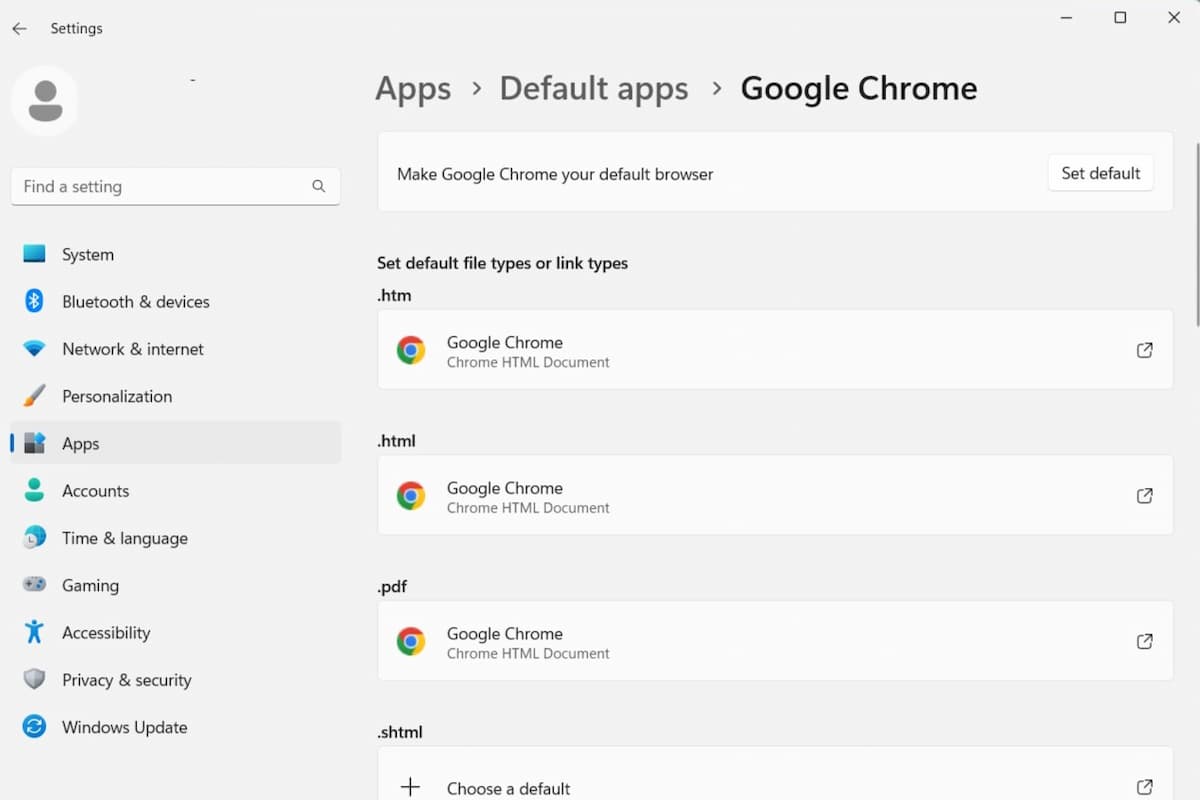This screenshot has width=1200, height=800.
Task: Click the Privacy & security shield icon
Action: 34,679
